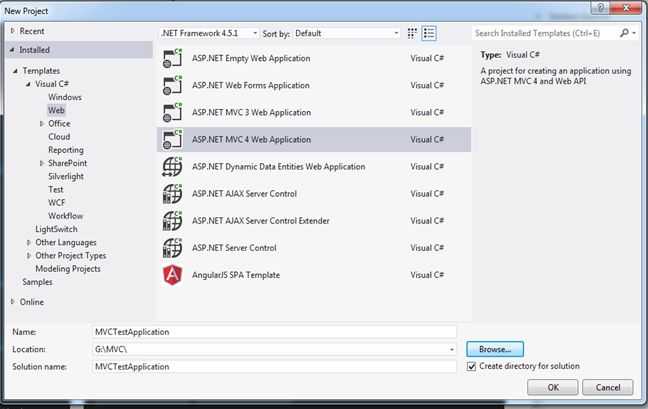The image size is (648, 409).
Task: Select the Samples tree item
Action: tap(37, 282)
